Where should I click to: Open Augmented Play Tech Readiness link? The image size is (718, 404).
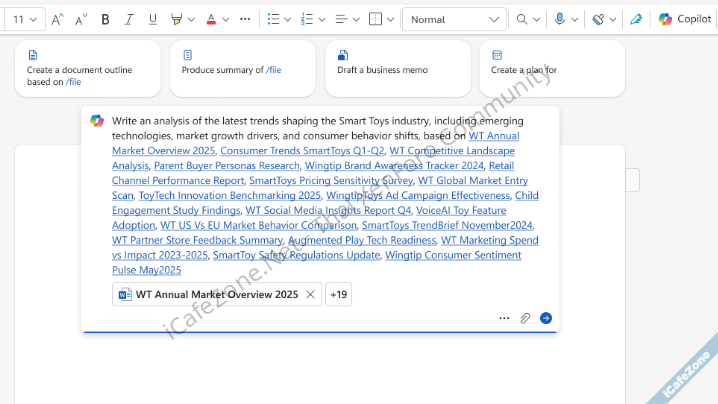(362, 240)
